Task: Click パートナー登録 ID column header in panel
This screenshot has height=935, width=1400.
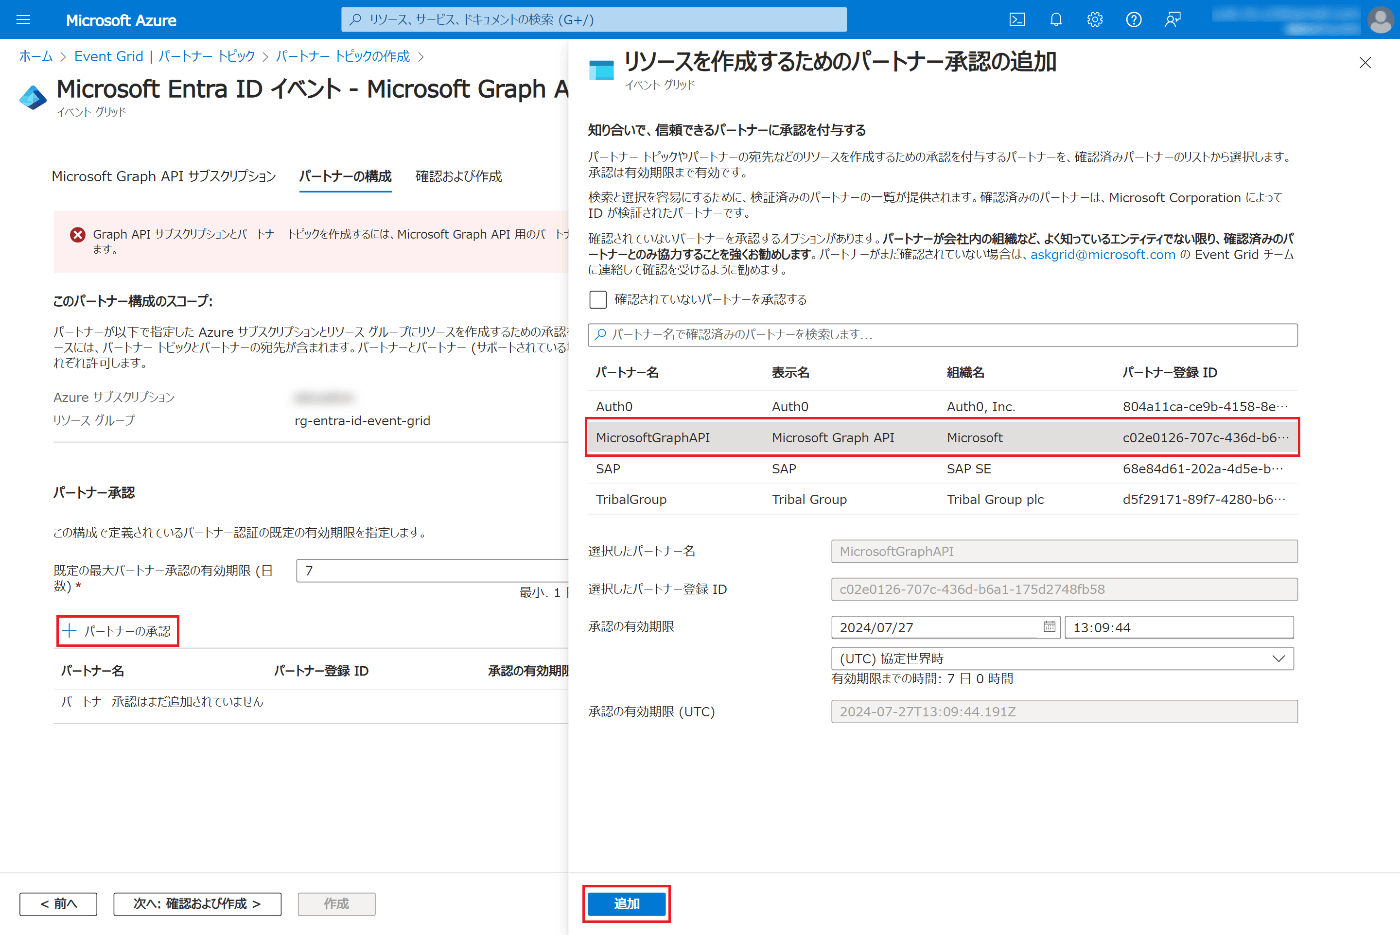Action: click(x=1169, y=372)
